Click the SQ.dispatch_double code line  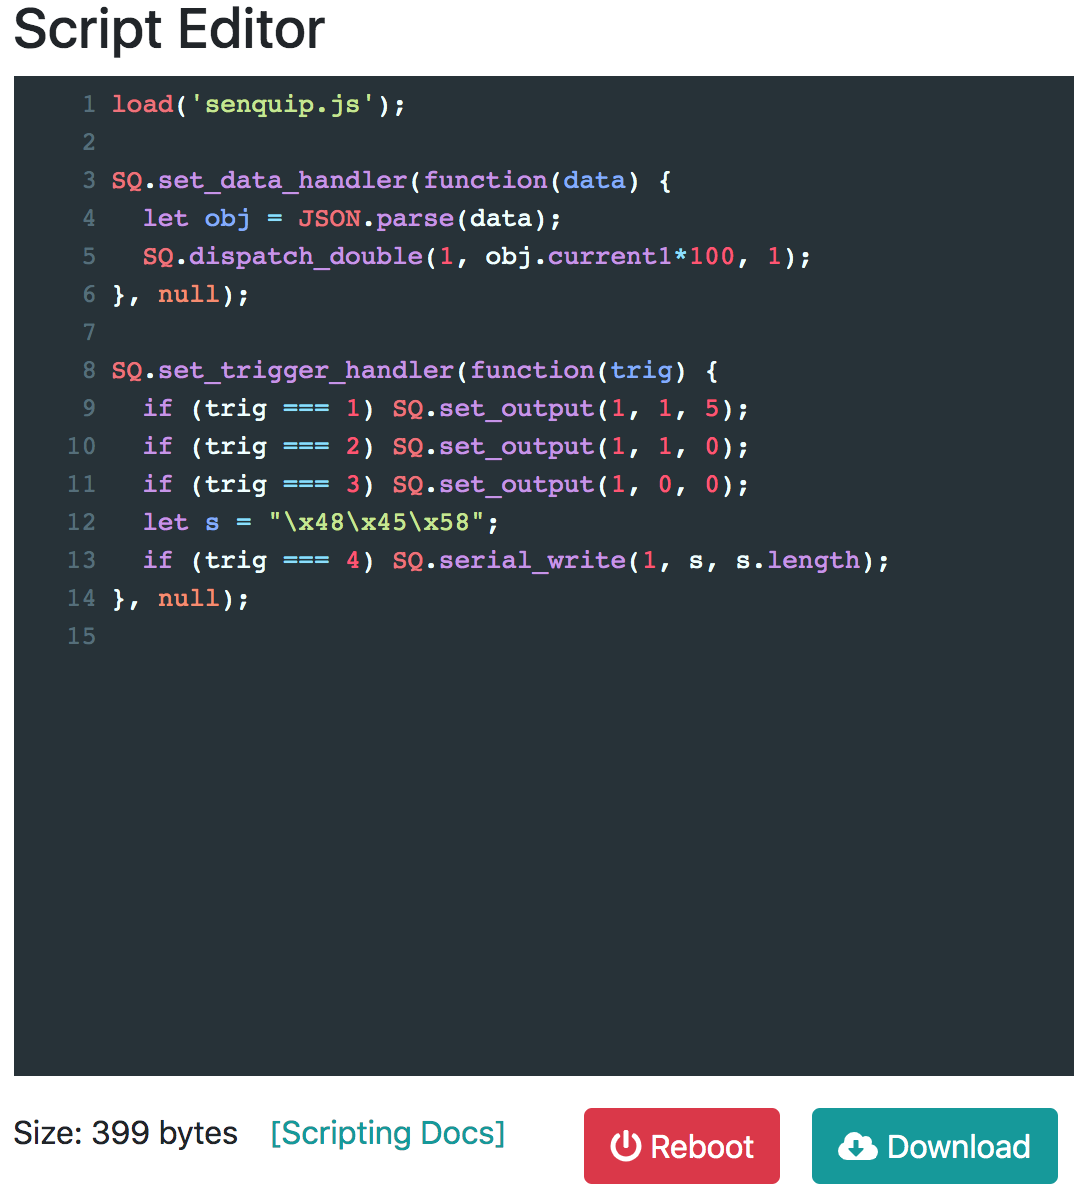click(477, 256)
